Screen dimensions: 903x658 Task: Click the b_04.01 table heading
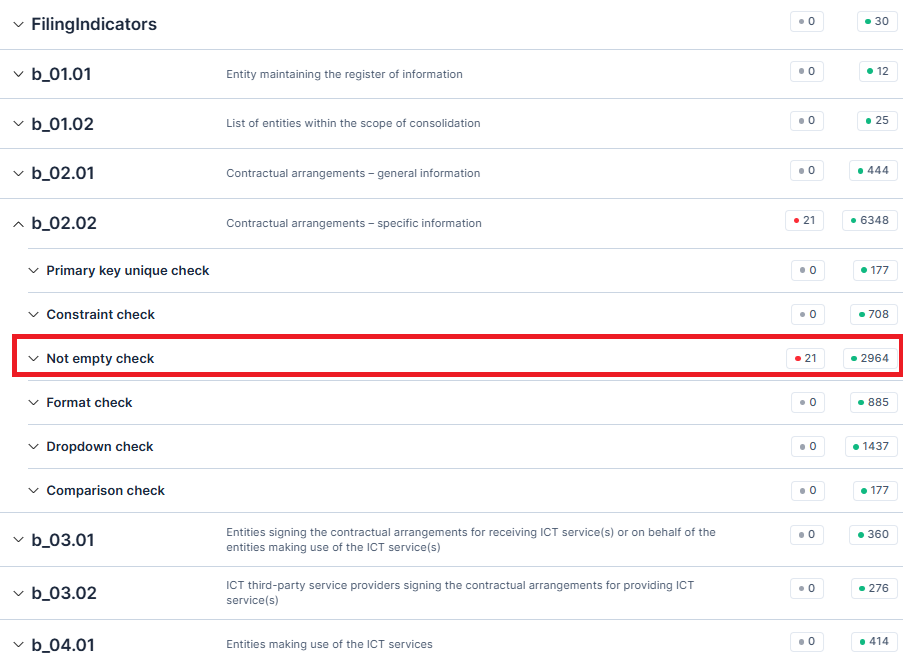pyautogui.click(x=63, y=644)
